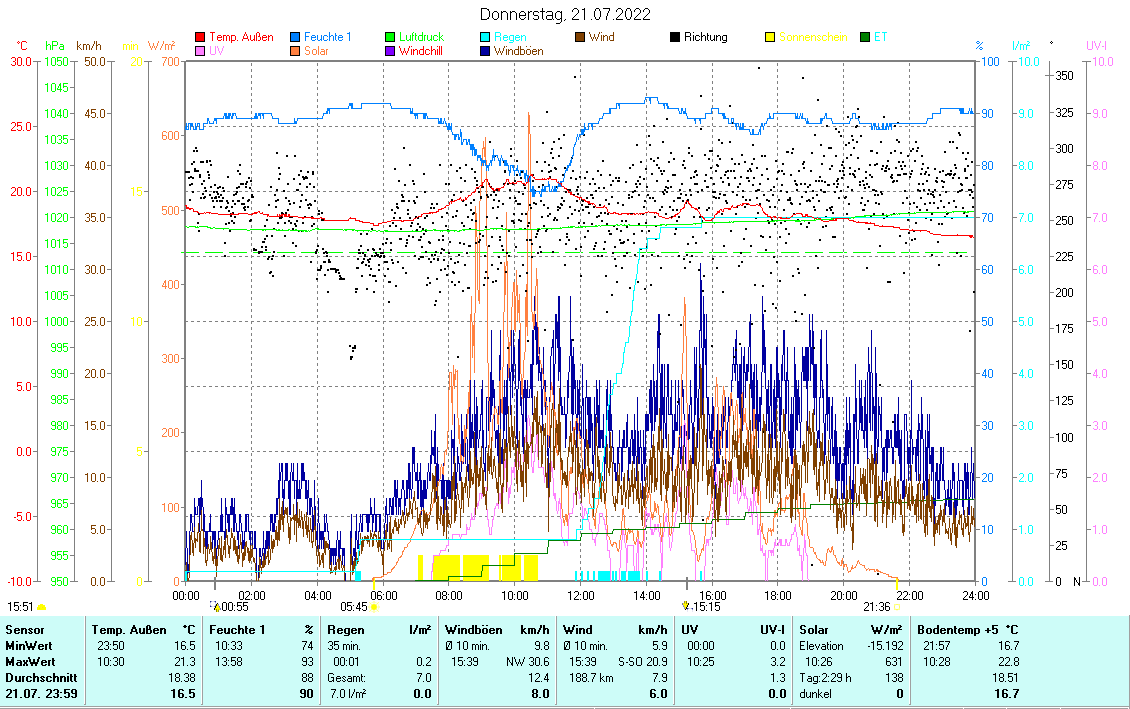Click the orange Solar legend square

tap(296, 51)
